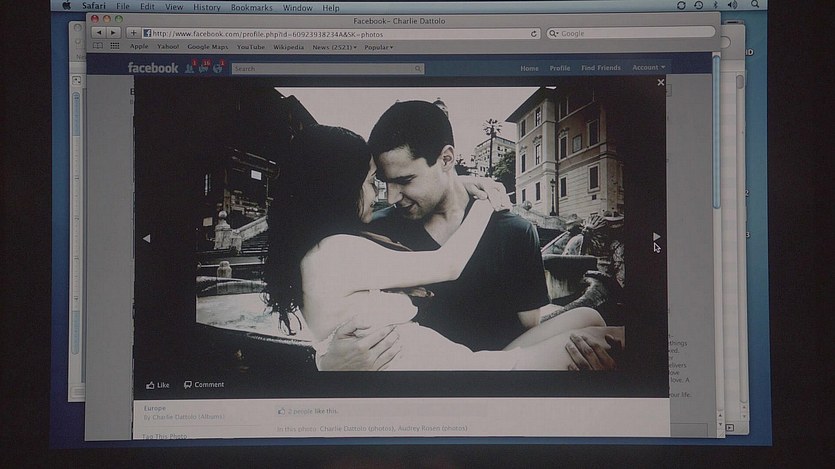Viewport: 835px width, 469px height.
Task: Click the Google search field
Action: pyautogui.click(x=631, y=33)
